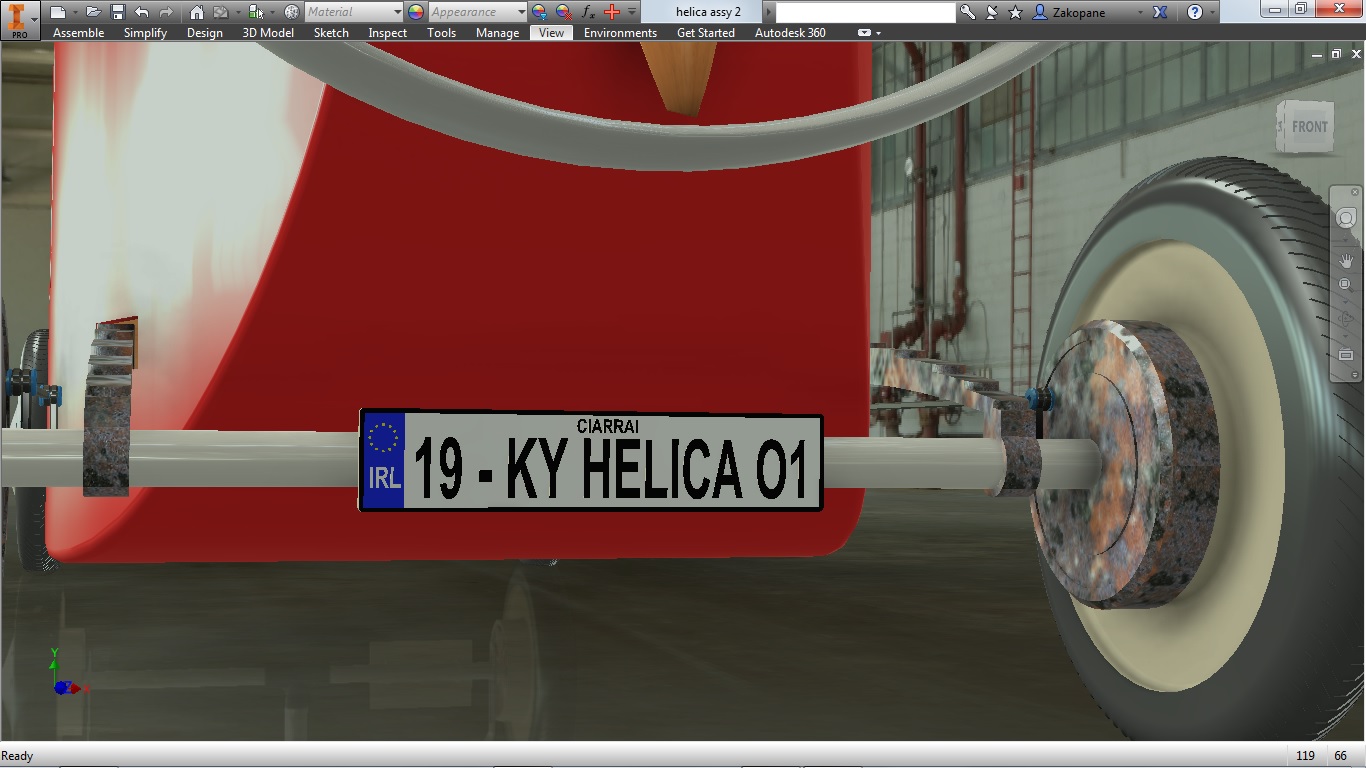Open the Inventor application menu button
1366x768 pixels.
click(x=19, y=19)
